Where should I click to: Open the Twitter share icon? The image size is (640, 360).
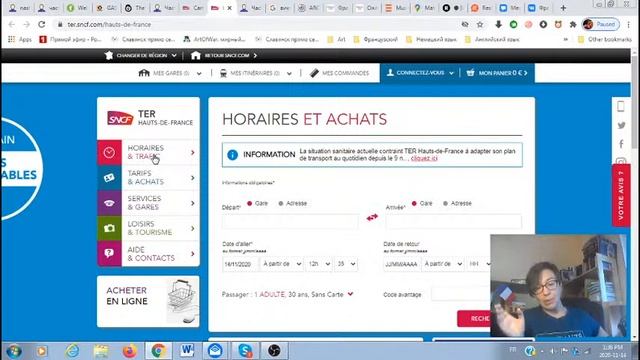[621, 125]
